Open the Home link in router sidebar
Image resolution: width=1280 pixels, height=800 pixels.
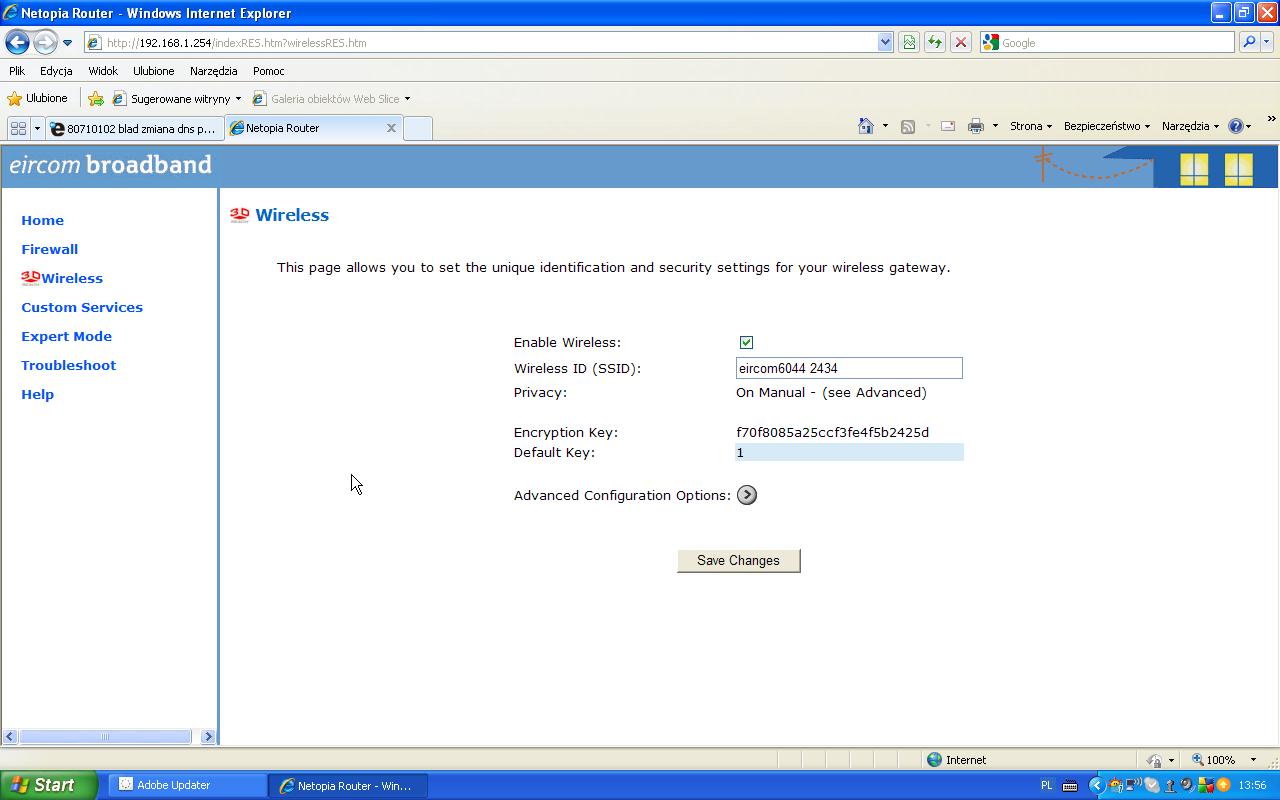[x=42, y=220]
